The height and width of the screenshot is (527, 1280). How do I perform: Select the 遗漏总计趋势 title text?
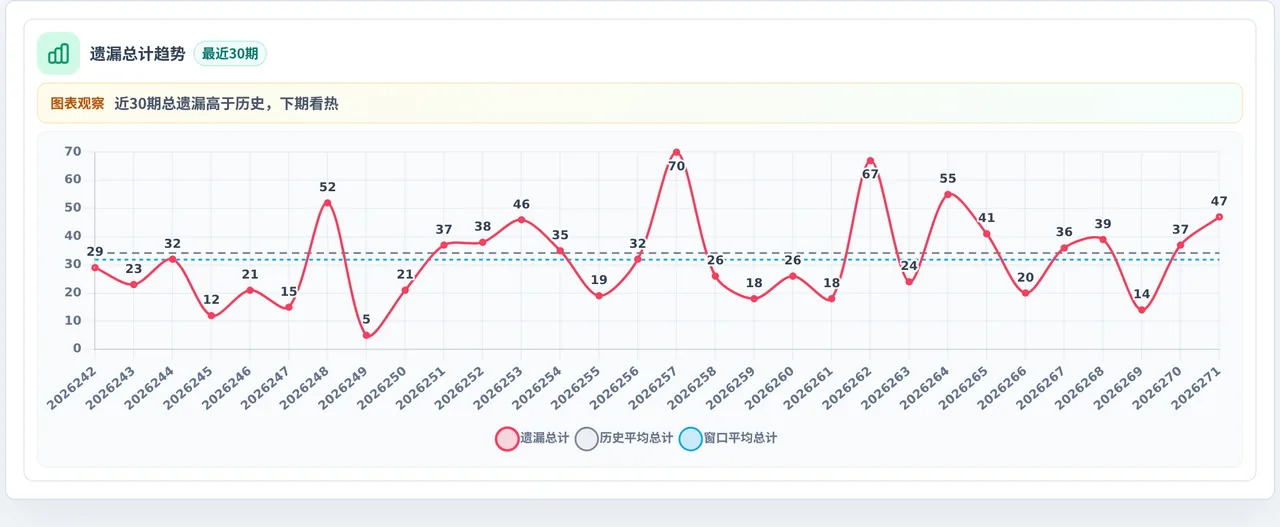138,54
